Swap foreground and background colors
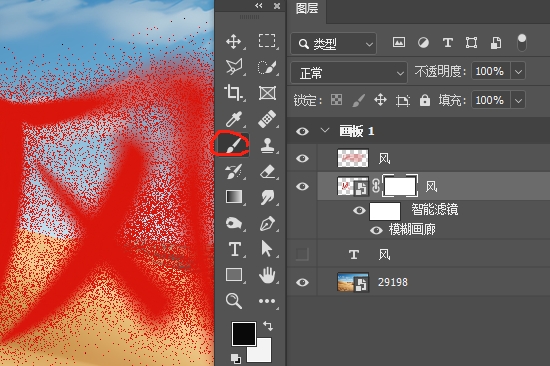The width and height of the screenshot is (550, 366). pos(268,326)
